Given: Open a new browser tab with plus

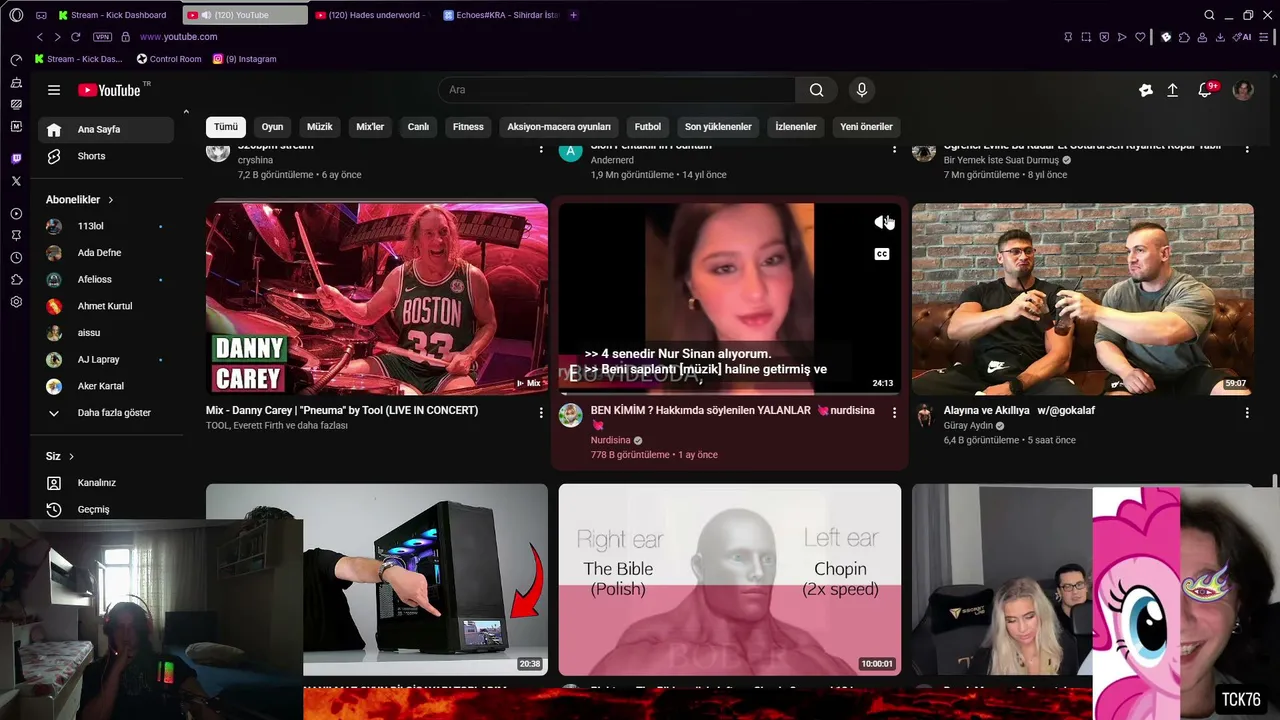Looking at the screenshot, I should [x=573, y=15].
